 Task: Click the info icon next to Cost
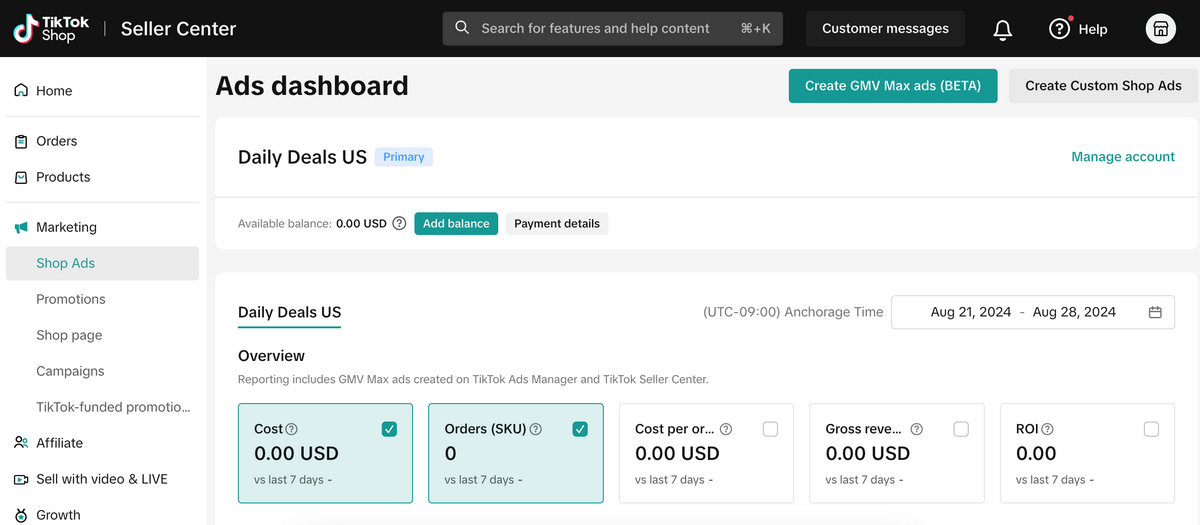[x=292, y=429]
